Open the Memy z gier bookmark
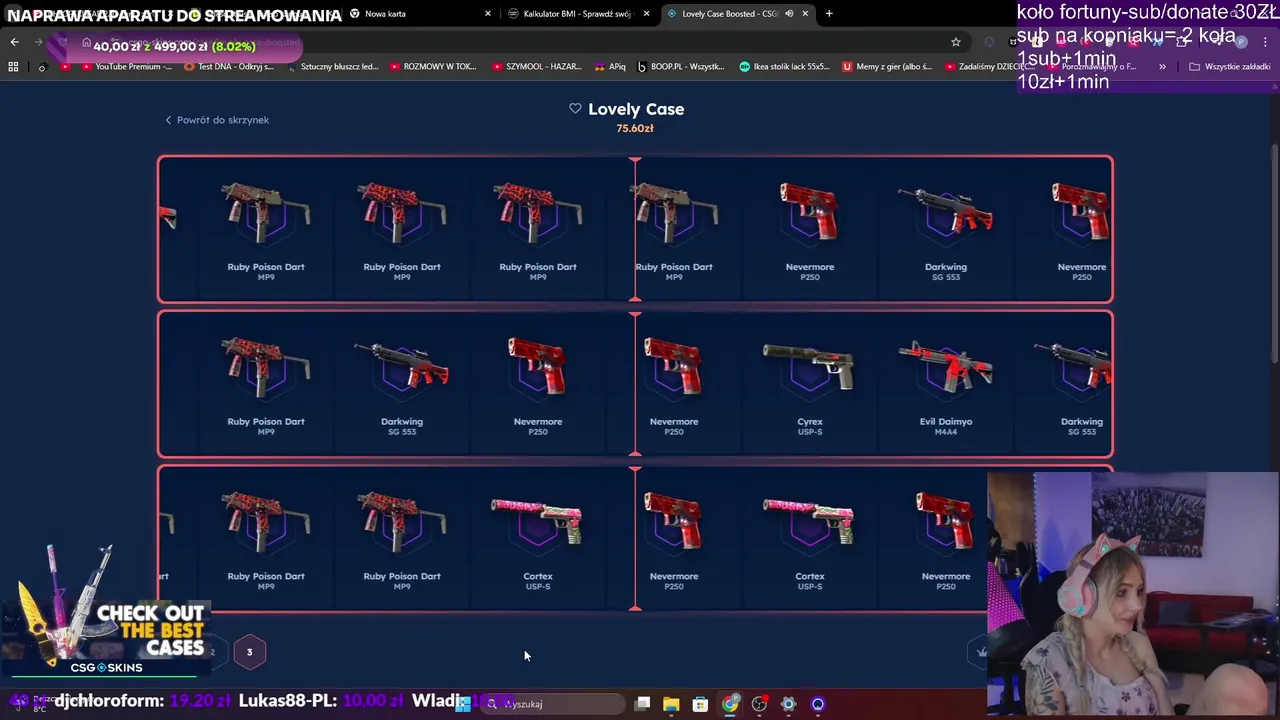The width and height of the screenshot is (1280, 720). 887,67
